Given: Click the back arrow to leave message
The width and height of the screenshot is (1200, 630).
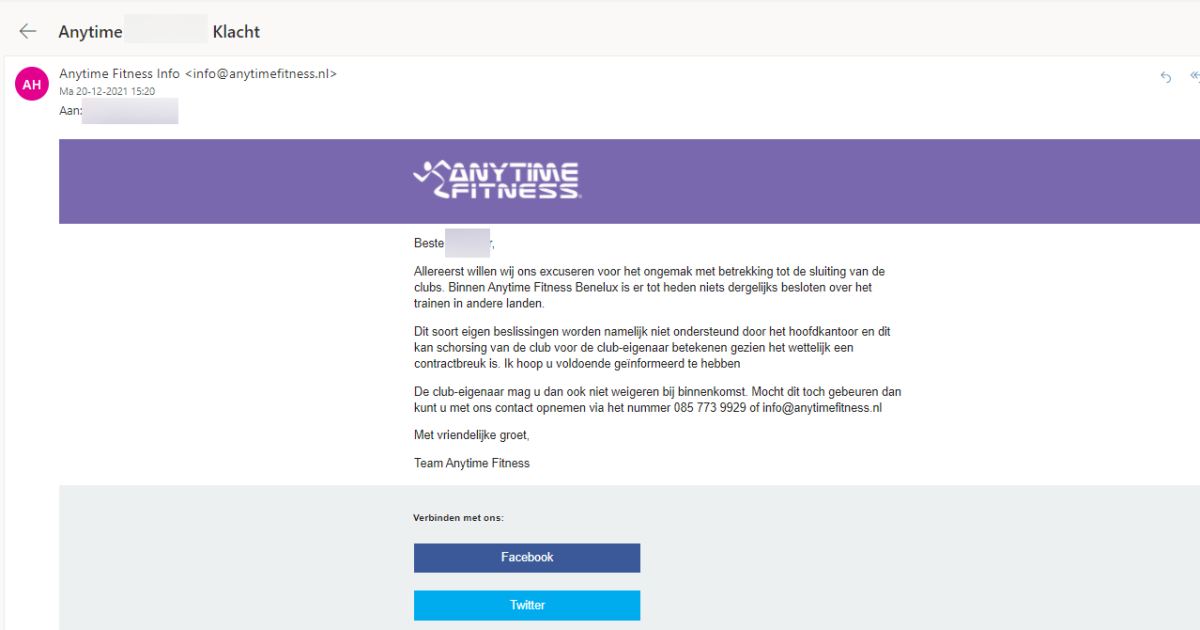Looking at the screenshot, I should pos(28,31).
